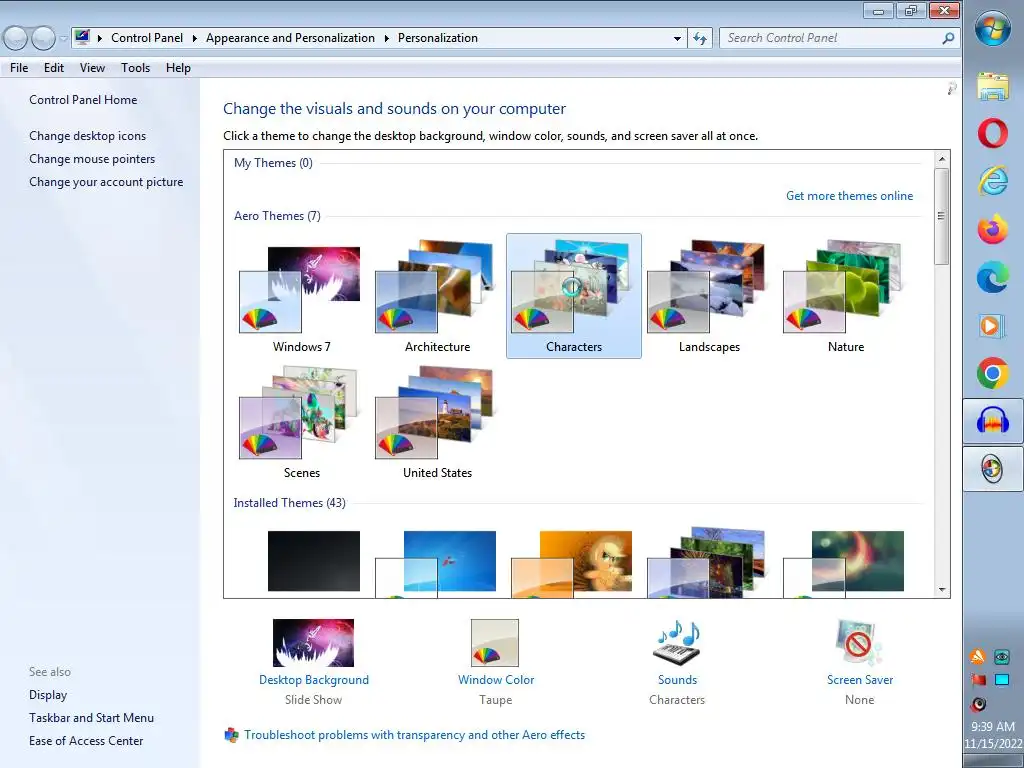Open the Help menu

[x=178, y=68]
